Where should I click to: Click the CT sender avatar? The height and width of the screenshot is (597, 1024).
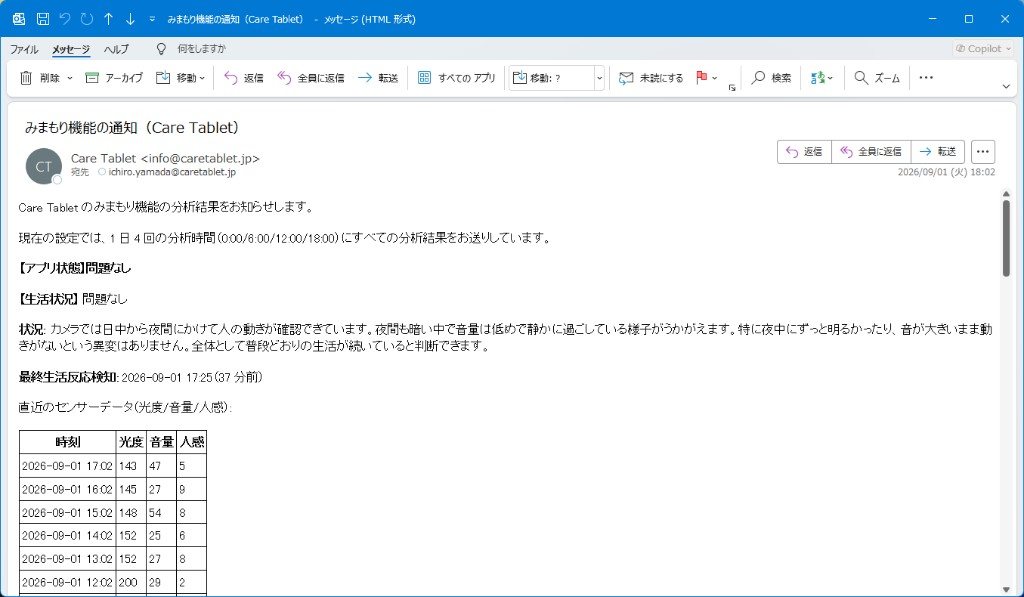[43, 166]
